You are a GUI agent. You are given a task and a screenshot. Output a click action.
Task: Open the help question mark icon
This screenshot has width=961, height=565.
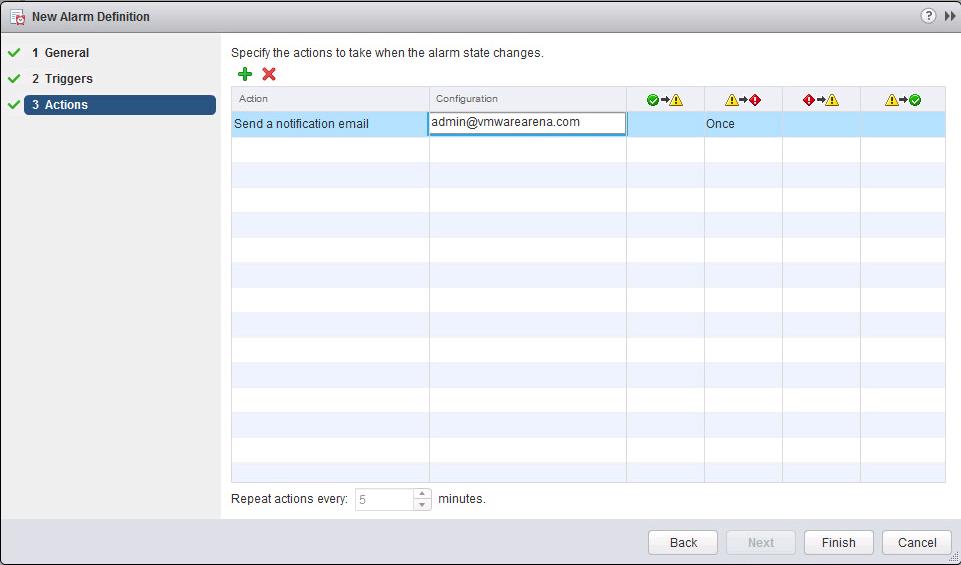point(929,16)
